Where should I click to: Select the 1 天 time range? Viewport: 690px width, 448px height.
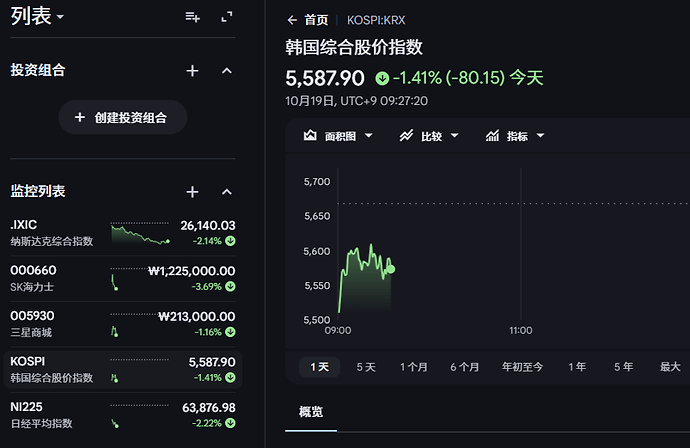(319, 367)
